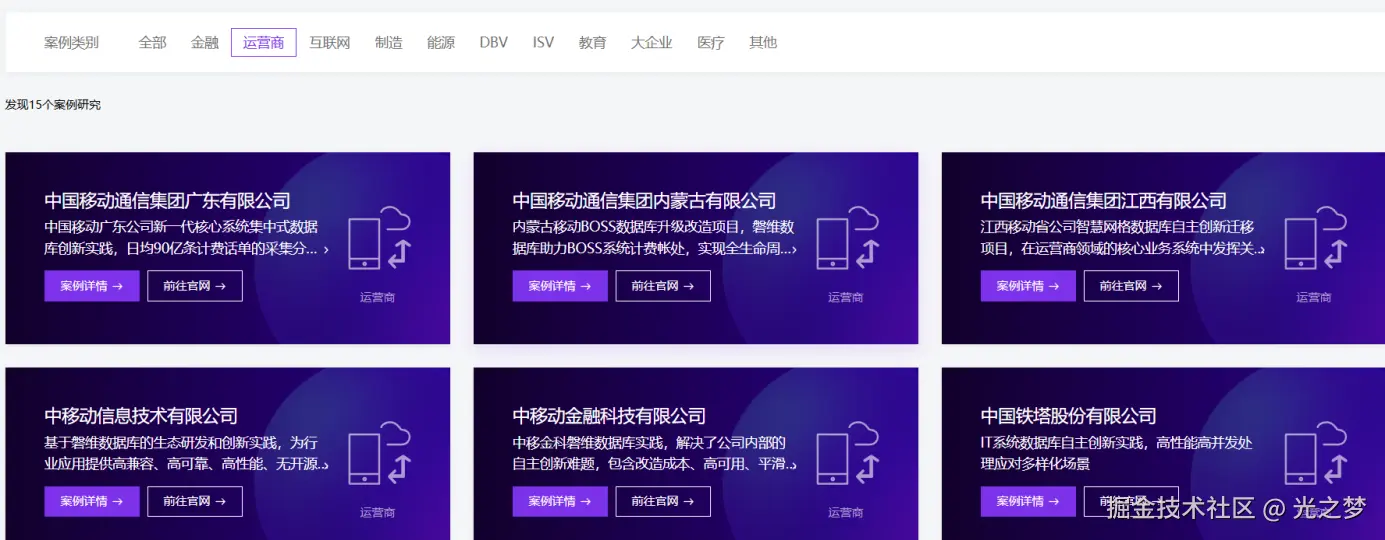
Task: Select the 互联网 category filter
Action: click(x=330, y=43)
